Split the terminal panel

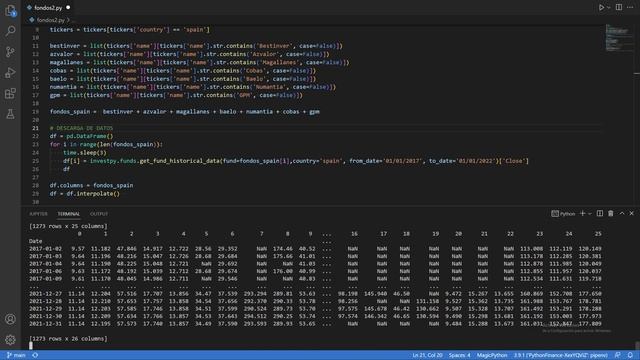[x=600, y=213]
